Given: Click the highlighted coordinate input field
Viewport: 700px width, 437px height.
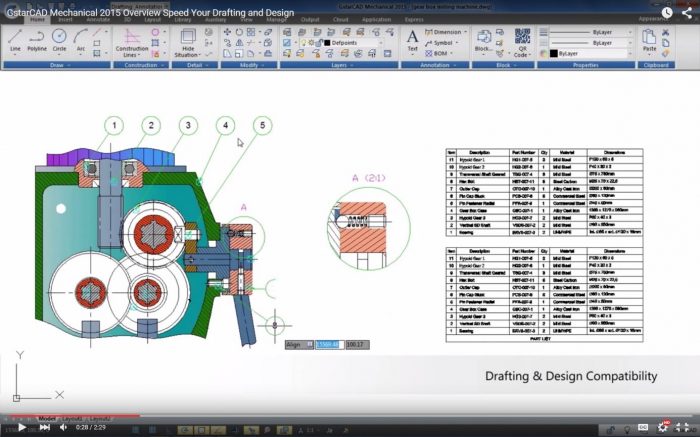Looking at the screenshot, I should point(329,345).
